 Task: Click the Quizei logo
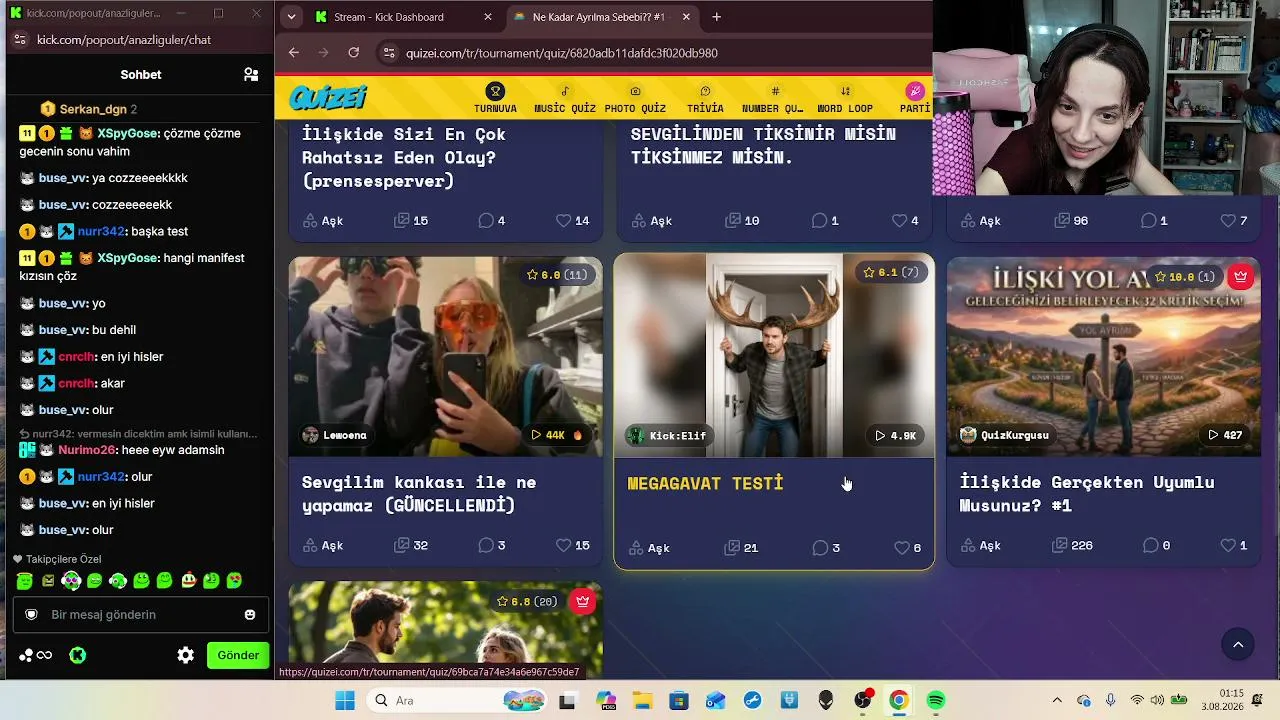click(328, 98)
